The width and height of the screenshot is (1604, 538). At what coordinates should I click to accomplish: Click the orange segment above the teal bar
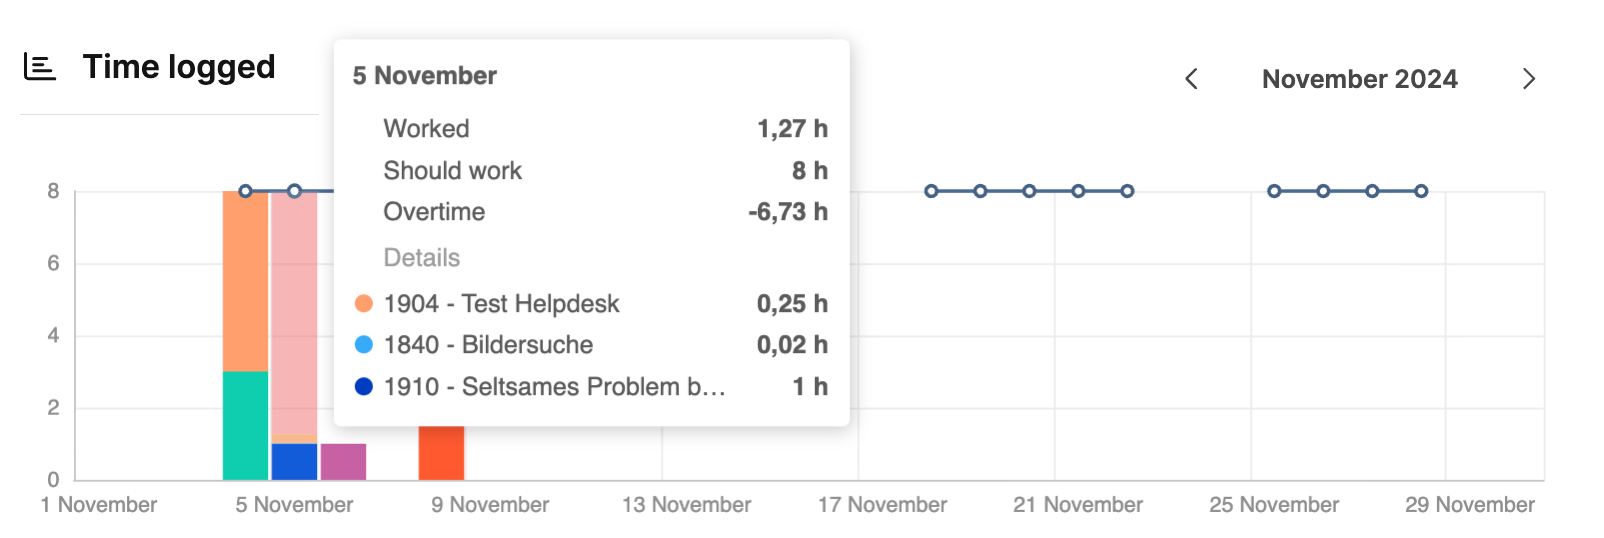coord(245,282)
